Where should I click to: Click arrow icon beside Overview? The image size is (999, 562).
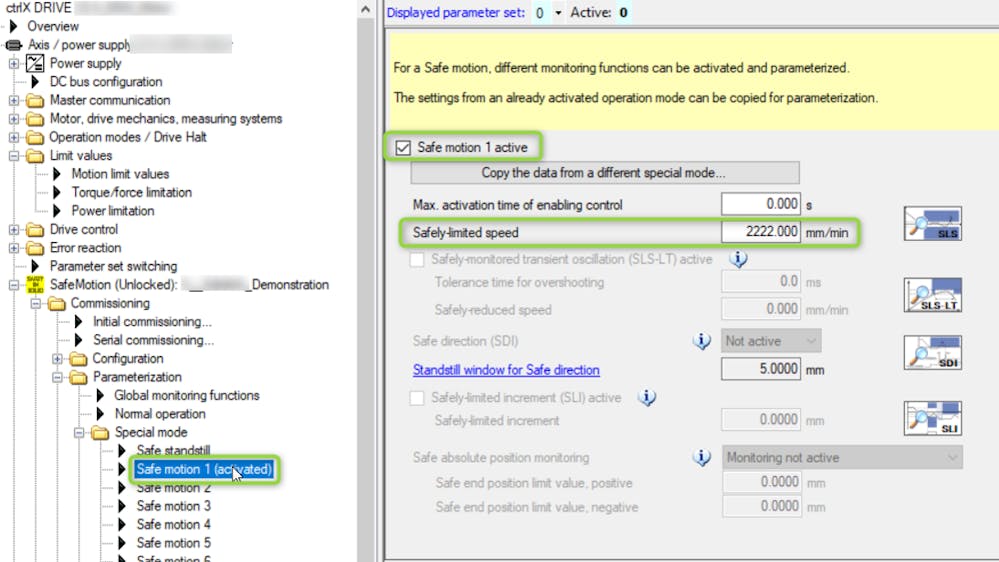click(x=13, y=26)
